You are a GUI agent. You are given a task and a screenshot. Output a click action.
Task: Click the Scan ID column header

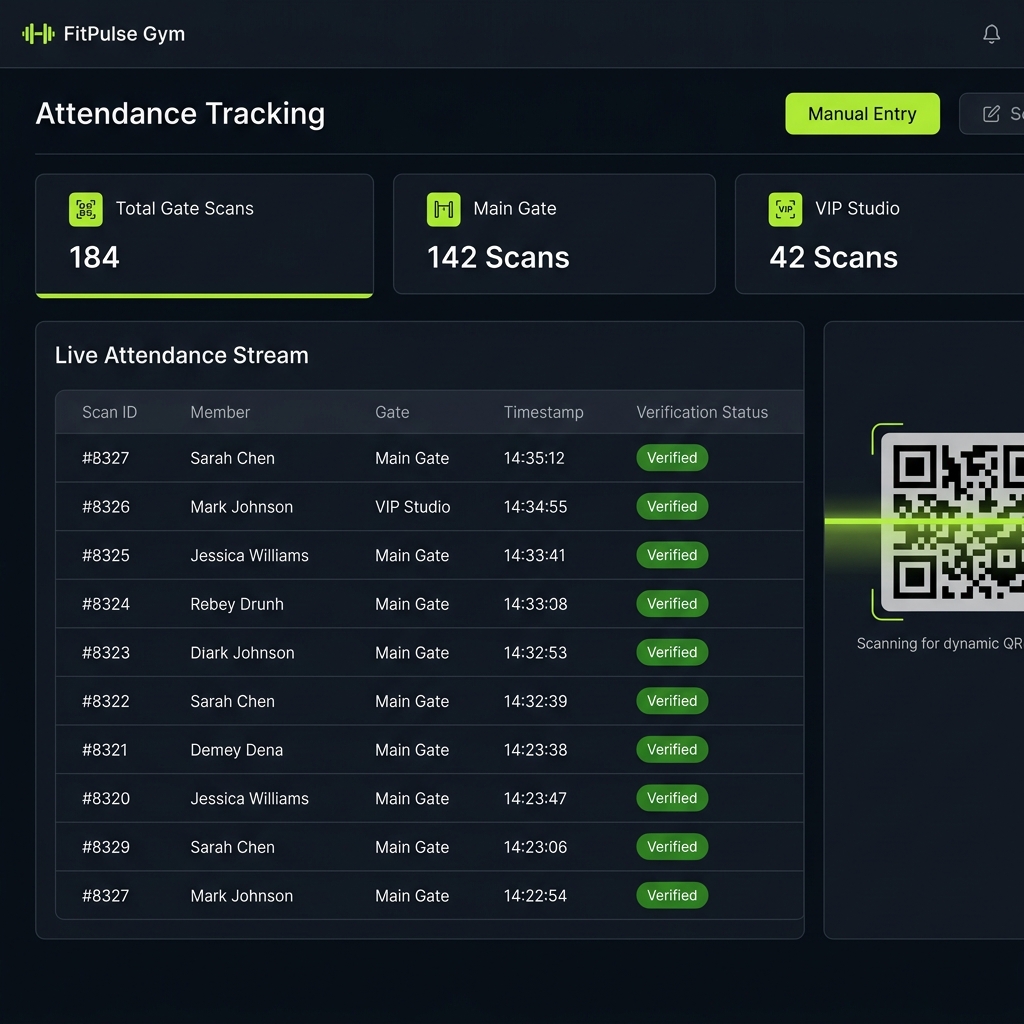point(110,412)
